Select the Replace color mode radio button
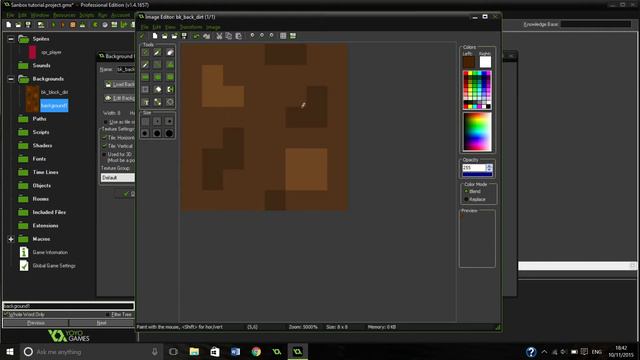Image resolution: width=640 pixels, height=360 pixels. [467, 199]
